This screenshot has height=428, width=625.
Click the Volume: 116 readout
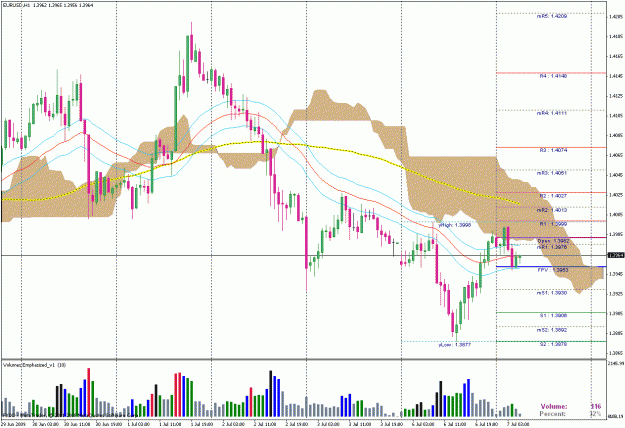coord(570,407)
